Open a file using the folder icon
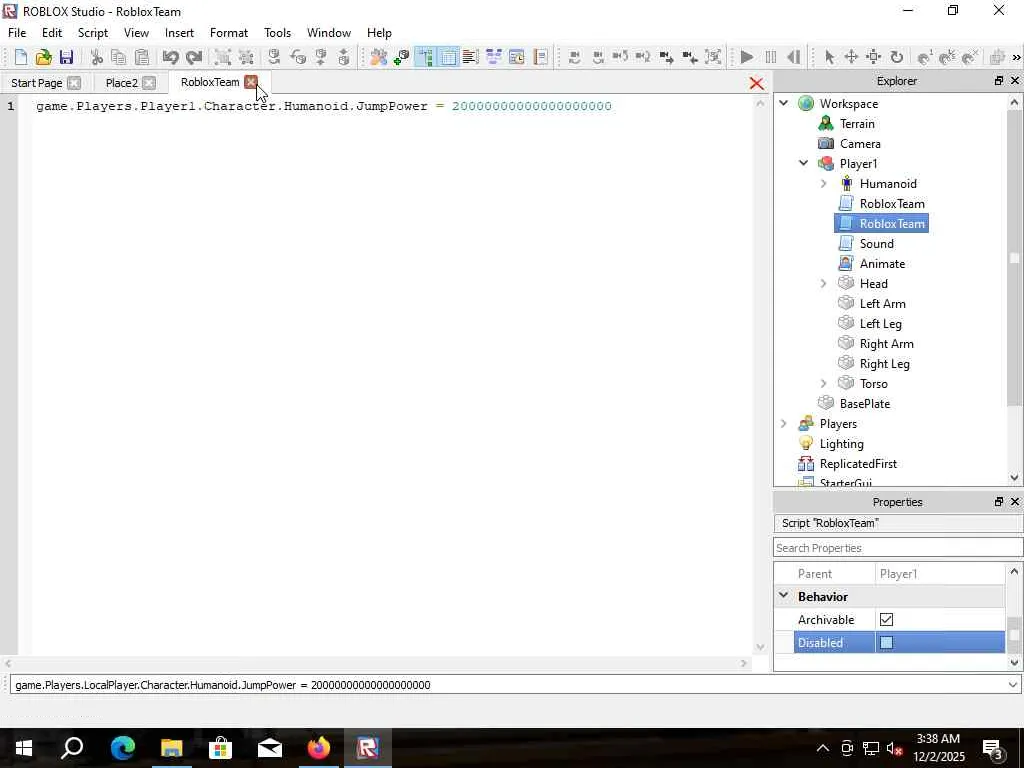Viewport: 1024px width, 768px height. coord(43,57)
